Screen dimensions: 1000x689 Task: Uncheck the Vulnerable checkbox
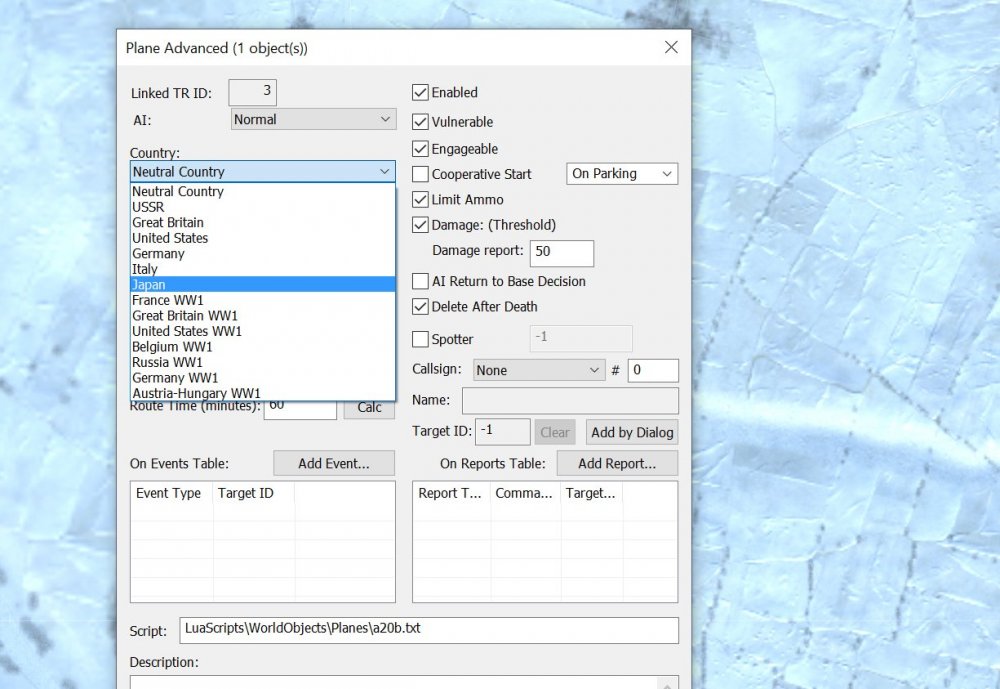click(x=421, y=122)
